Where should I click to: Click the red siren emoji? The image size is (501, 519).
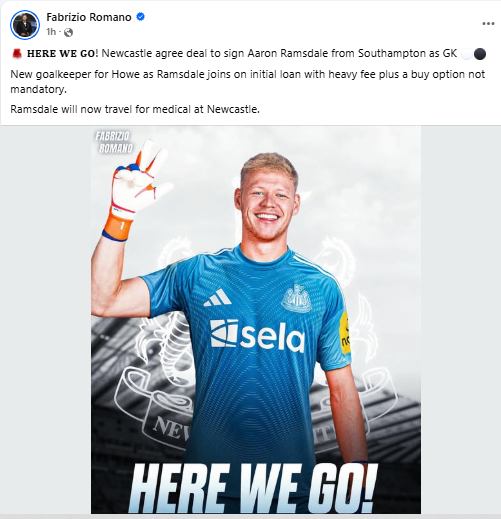(x=17, y=53)
